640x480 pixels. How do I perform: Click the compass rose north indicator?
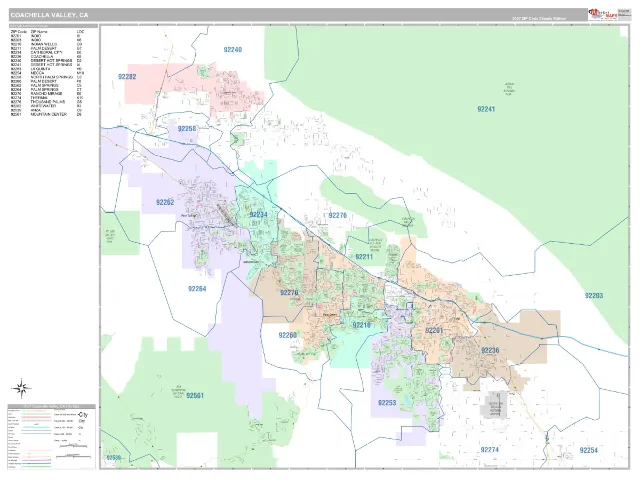click(x=22, y=388)
